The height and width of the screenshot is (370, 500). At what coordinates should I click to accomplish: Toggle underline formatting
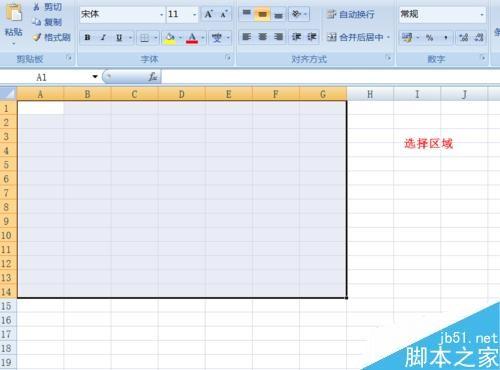tap(119, 37)
